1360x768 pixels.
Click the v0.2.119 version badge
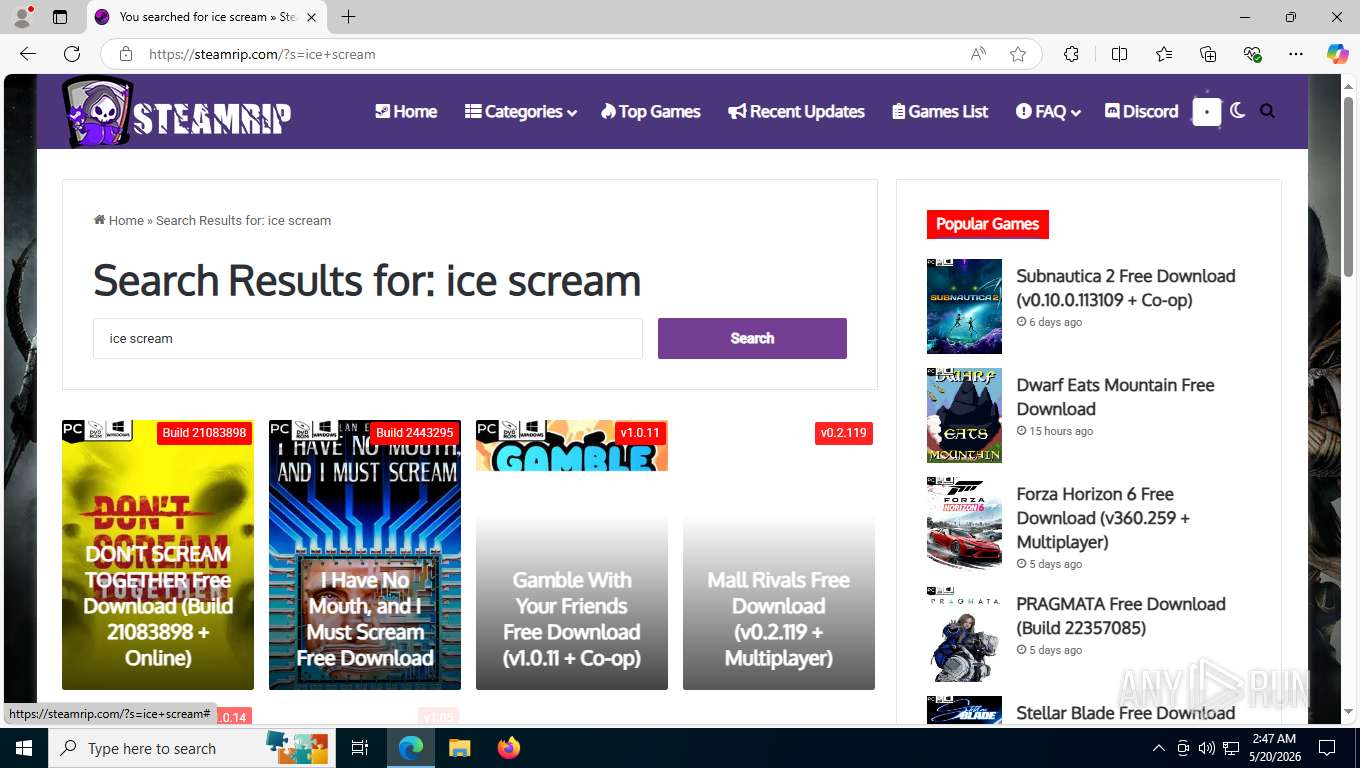pos(843,433)
